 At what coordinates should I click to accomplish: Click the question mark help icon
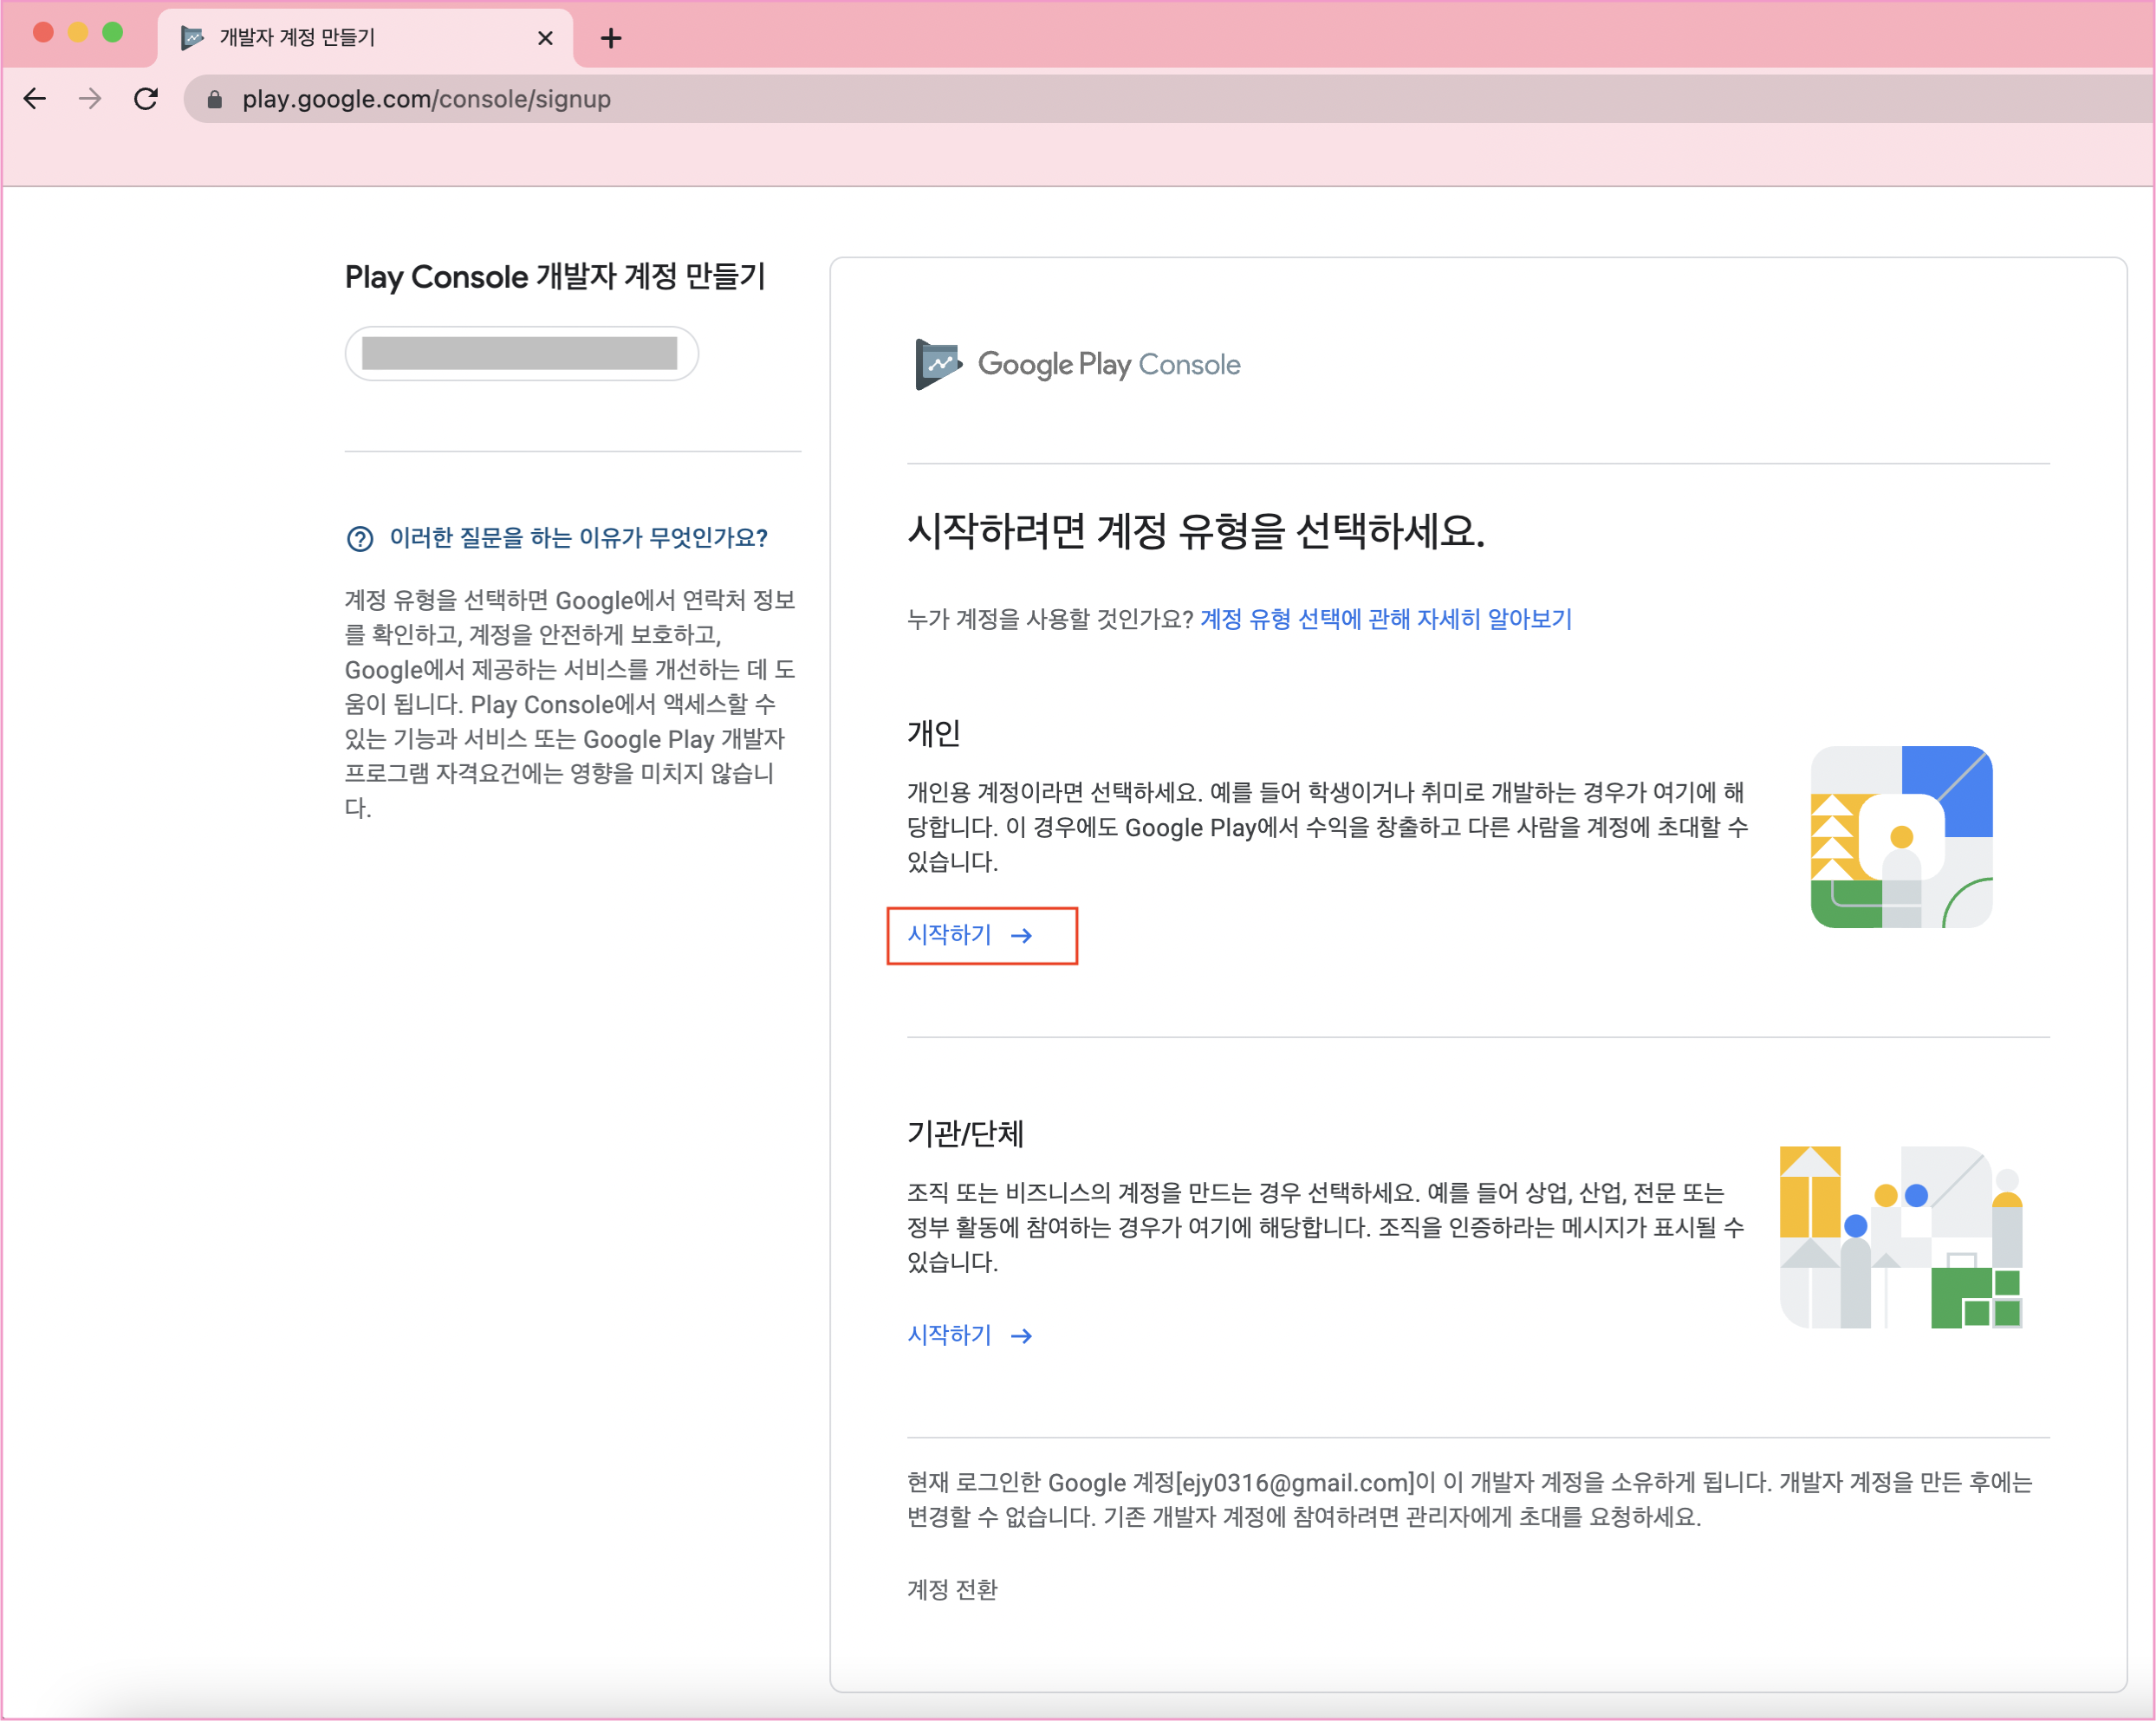(360, 539)
